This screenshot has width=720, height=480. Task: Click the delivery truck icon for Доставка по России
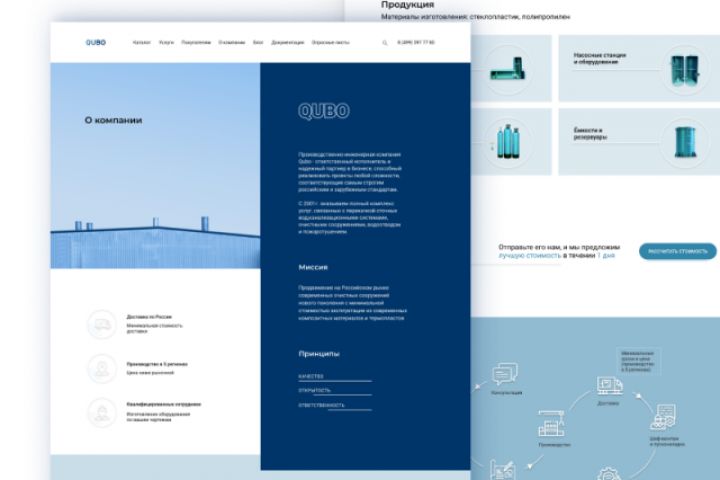(x=101, y=324)
